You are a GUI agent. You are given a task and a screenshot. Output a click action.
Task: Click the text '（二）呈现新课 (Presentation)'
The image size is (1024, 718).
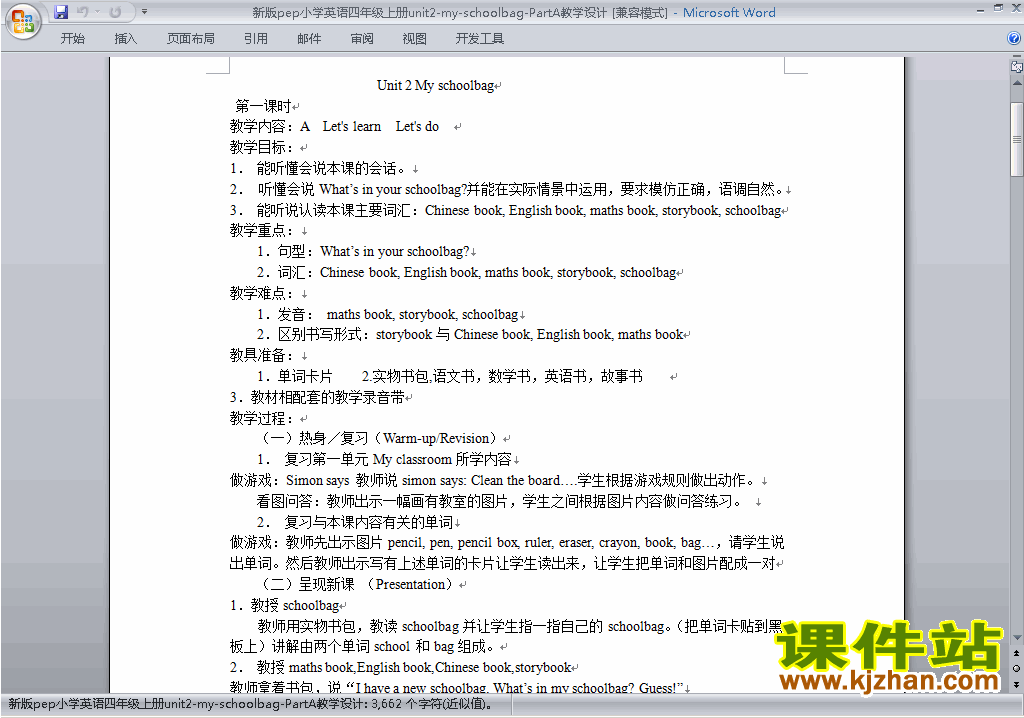coord(357,585)
